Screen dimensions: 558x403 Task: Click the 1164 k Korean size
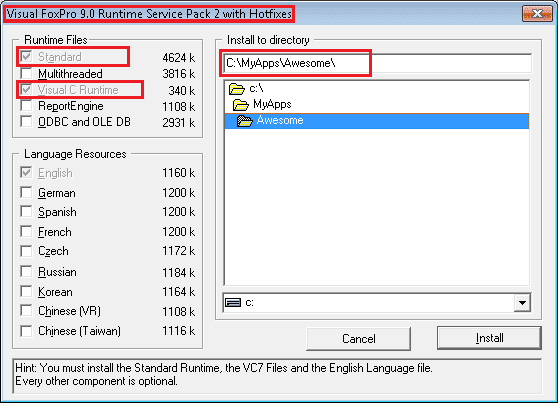tap(179, 292)
